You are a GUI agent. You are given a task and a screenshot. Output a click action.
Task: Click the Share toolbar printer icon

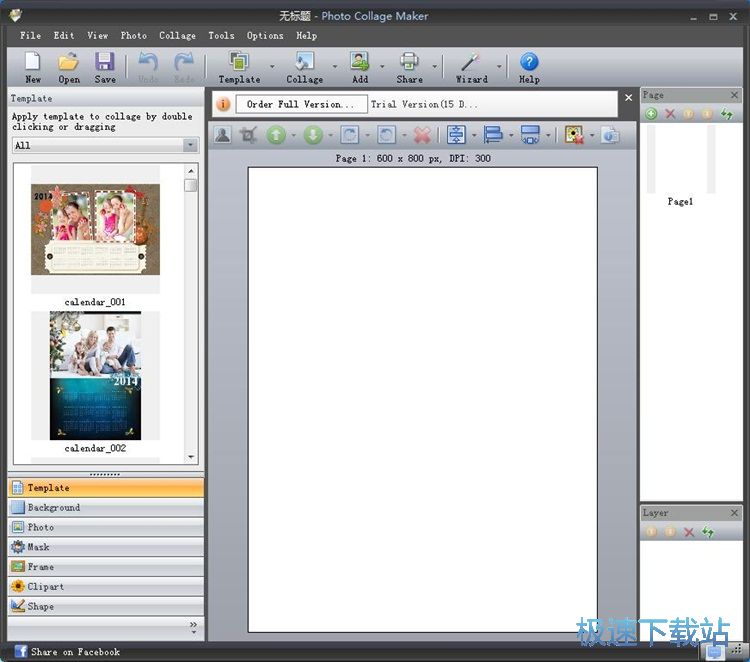click(x=409, y=63)
